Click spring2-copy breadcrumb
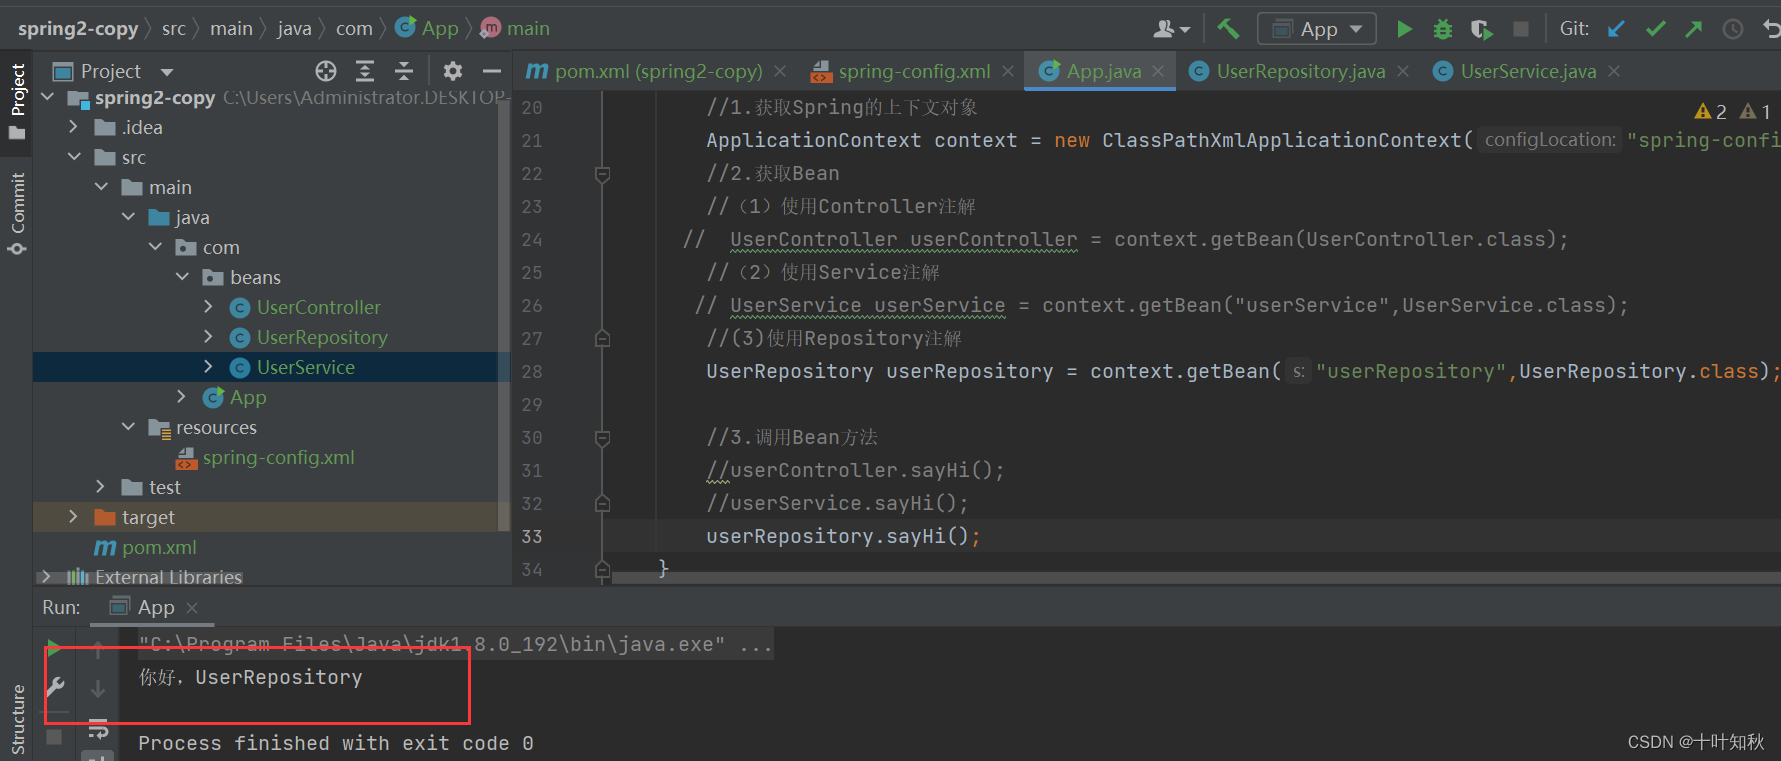The width and height of the screenshot is (1781, 761). coord(78,29)
